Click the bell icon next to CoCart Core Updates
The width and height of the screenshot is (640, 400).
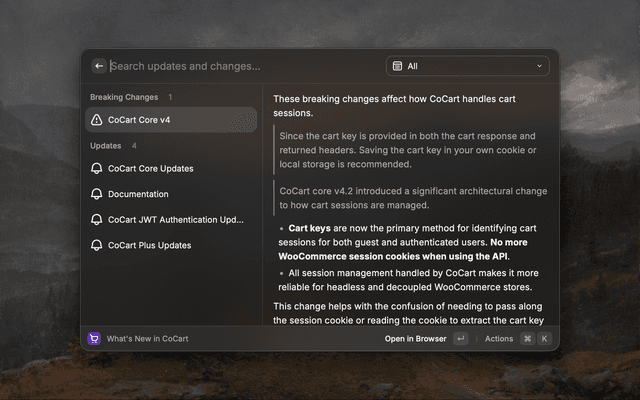click(96, 168)
